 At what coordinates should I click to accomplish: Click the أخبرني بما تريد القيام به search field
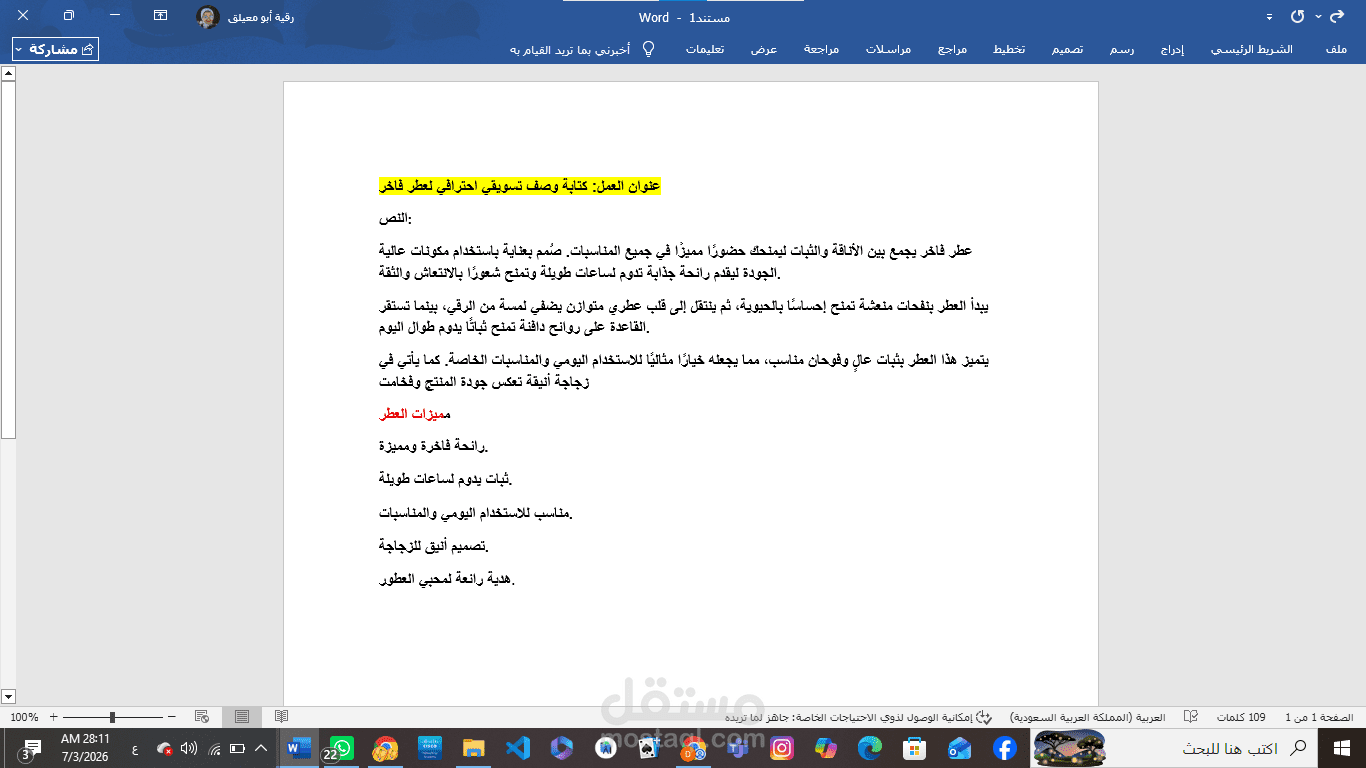coord(570,49)
